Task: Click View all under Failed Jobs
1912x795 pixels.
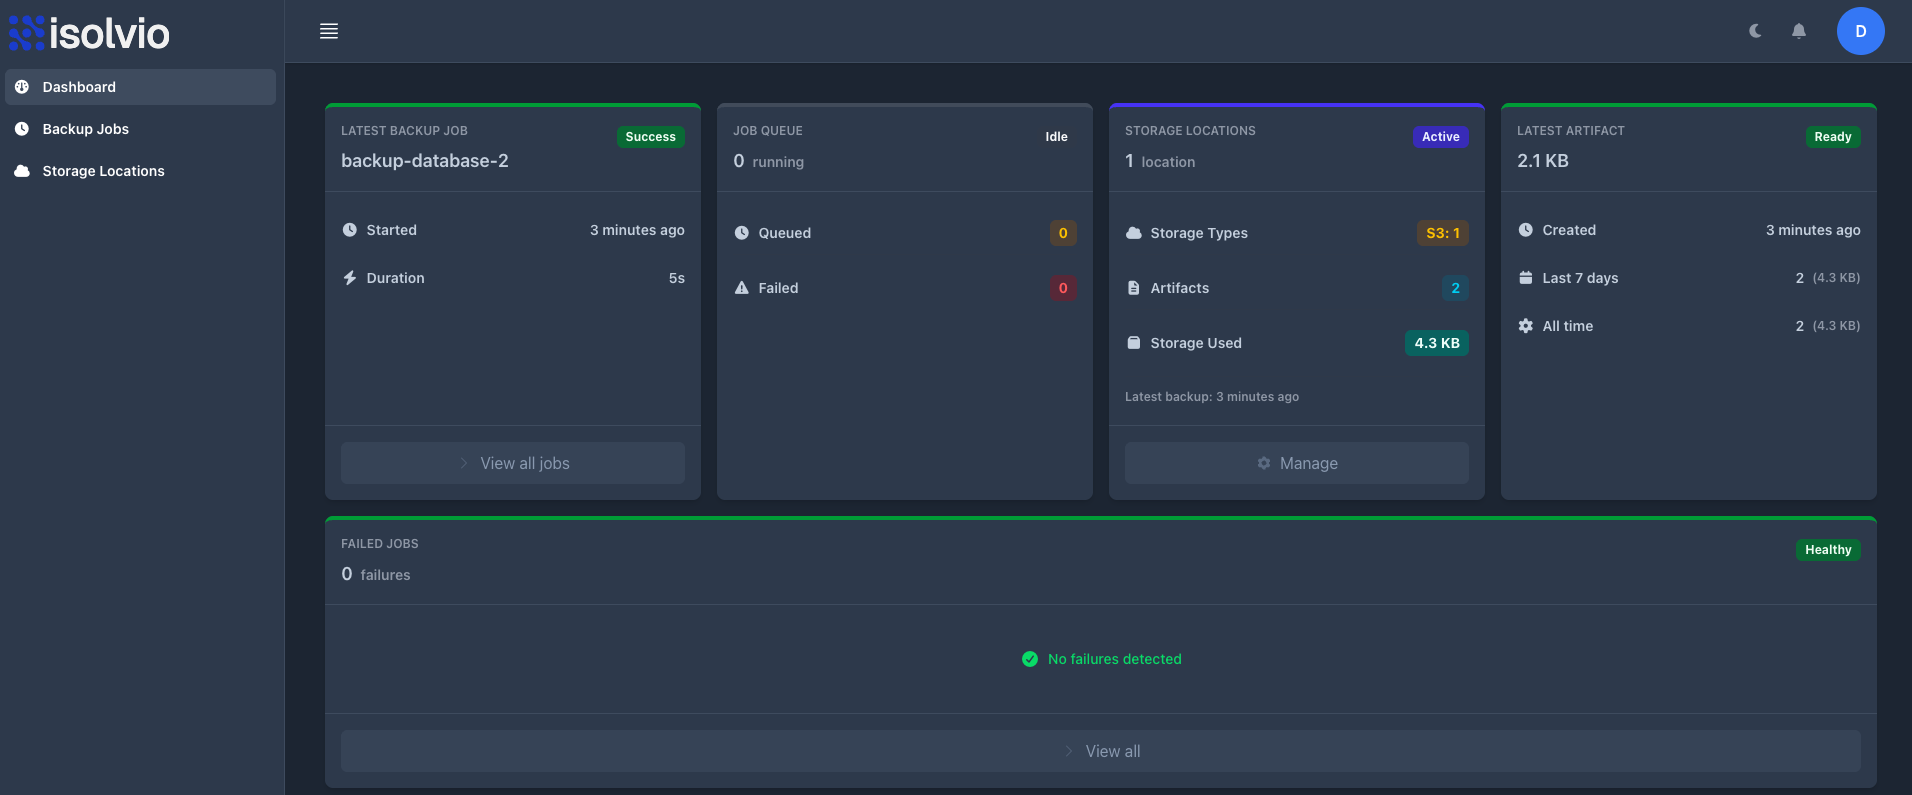Action: coord(1101,751)
